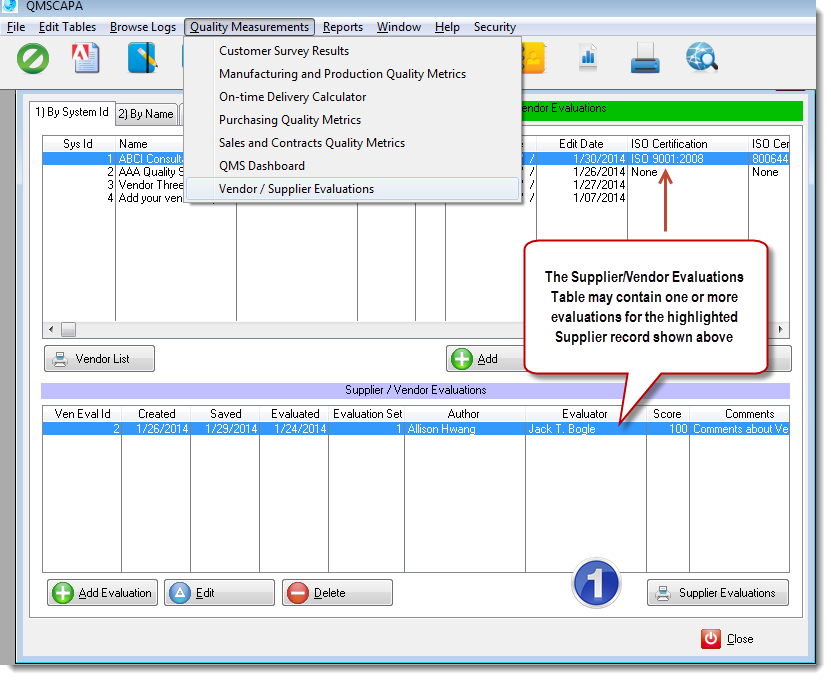Open the bar chart report toolbar icon
Image resolution: width=831 pixels, height=680 pixels.
588,59
